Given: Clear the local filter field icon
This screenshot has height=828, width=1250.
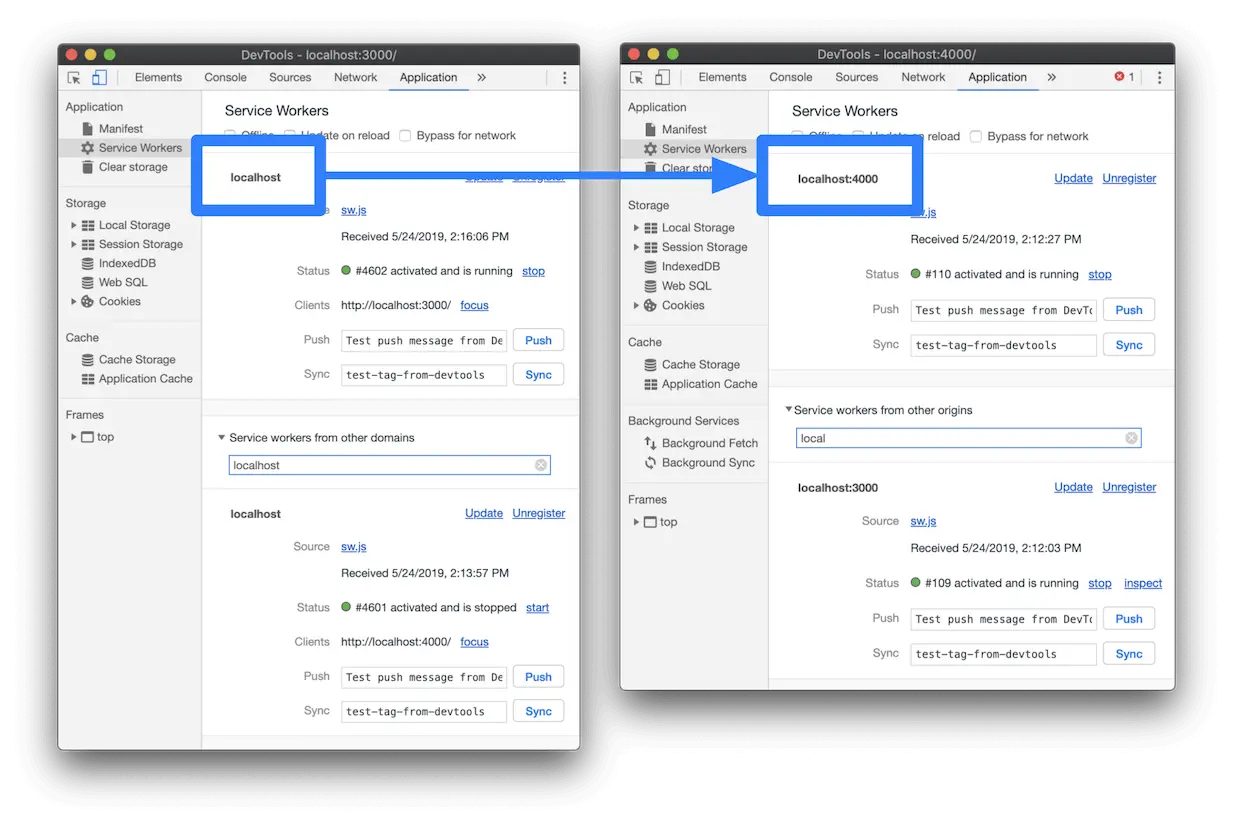Looking at the screenshot, I should (1131, 438).
